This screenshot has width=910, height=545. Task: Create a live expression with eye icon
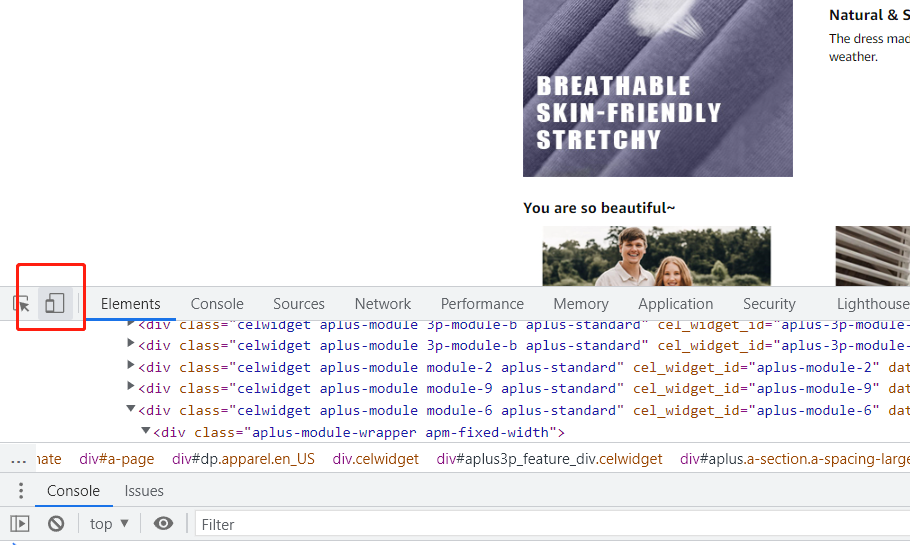coord(164,524)
